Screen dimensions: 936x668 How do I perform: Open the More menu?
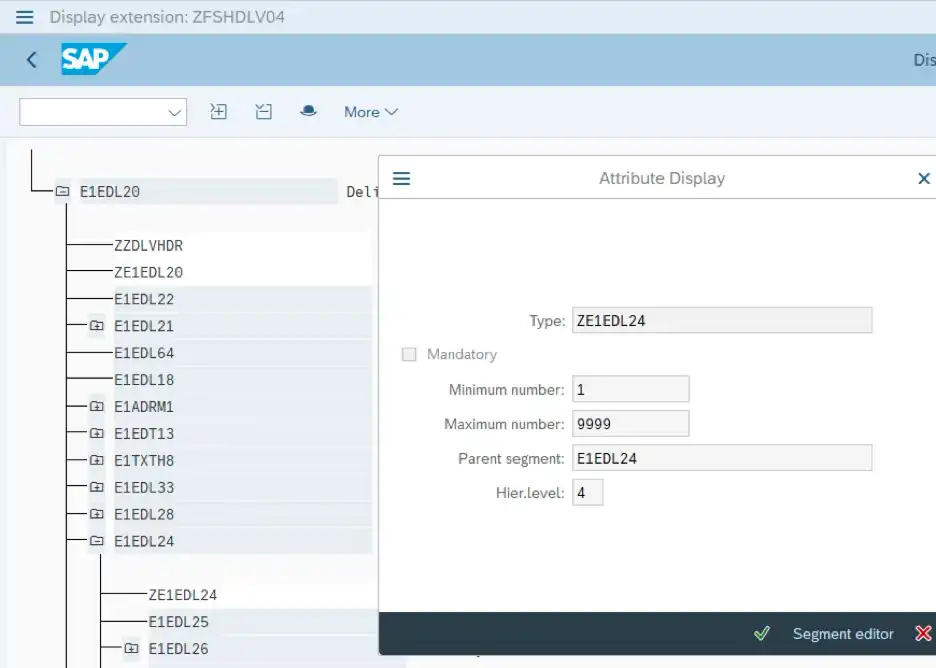(370, 112)
